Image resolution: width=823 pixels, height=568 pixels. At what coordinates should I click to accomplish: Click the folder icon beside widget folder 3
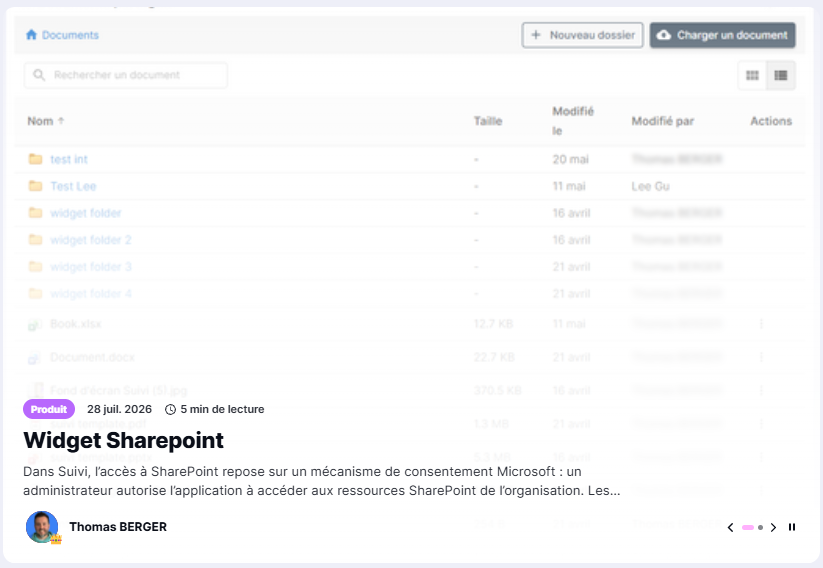coord(35,266)
